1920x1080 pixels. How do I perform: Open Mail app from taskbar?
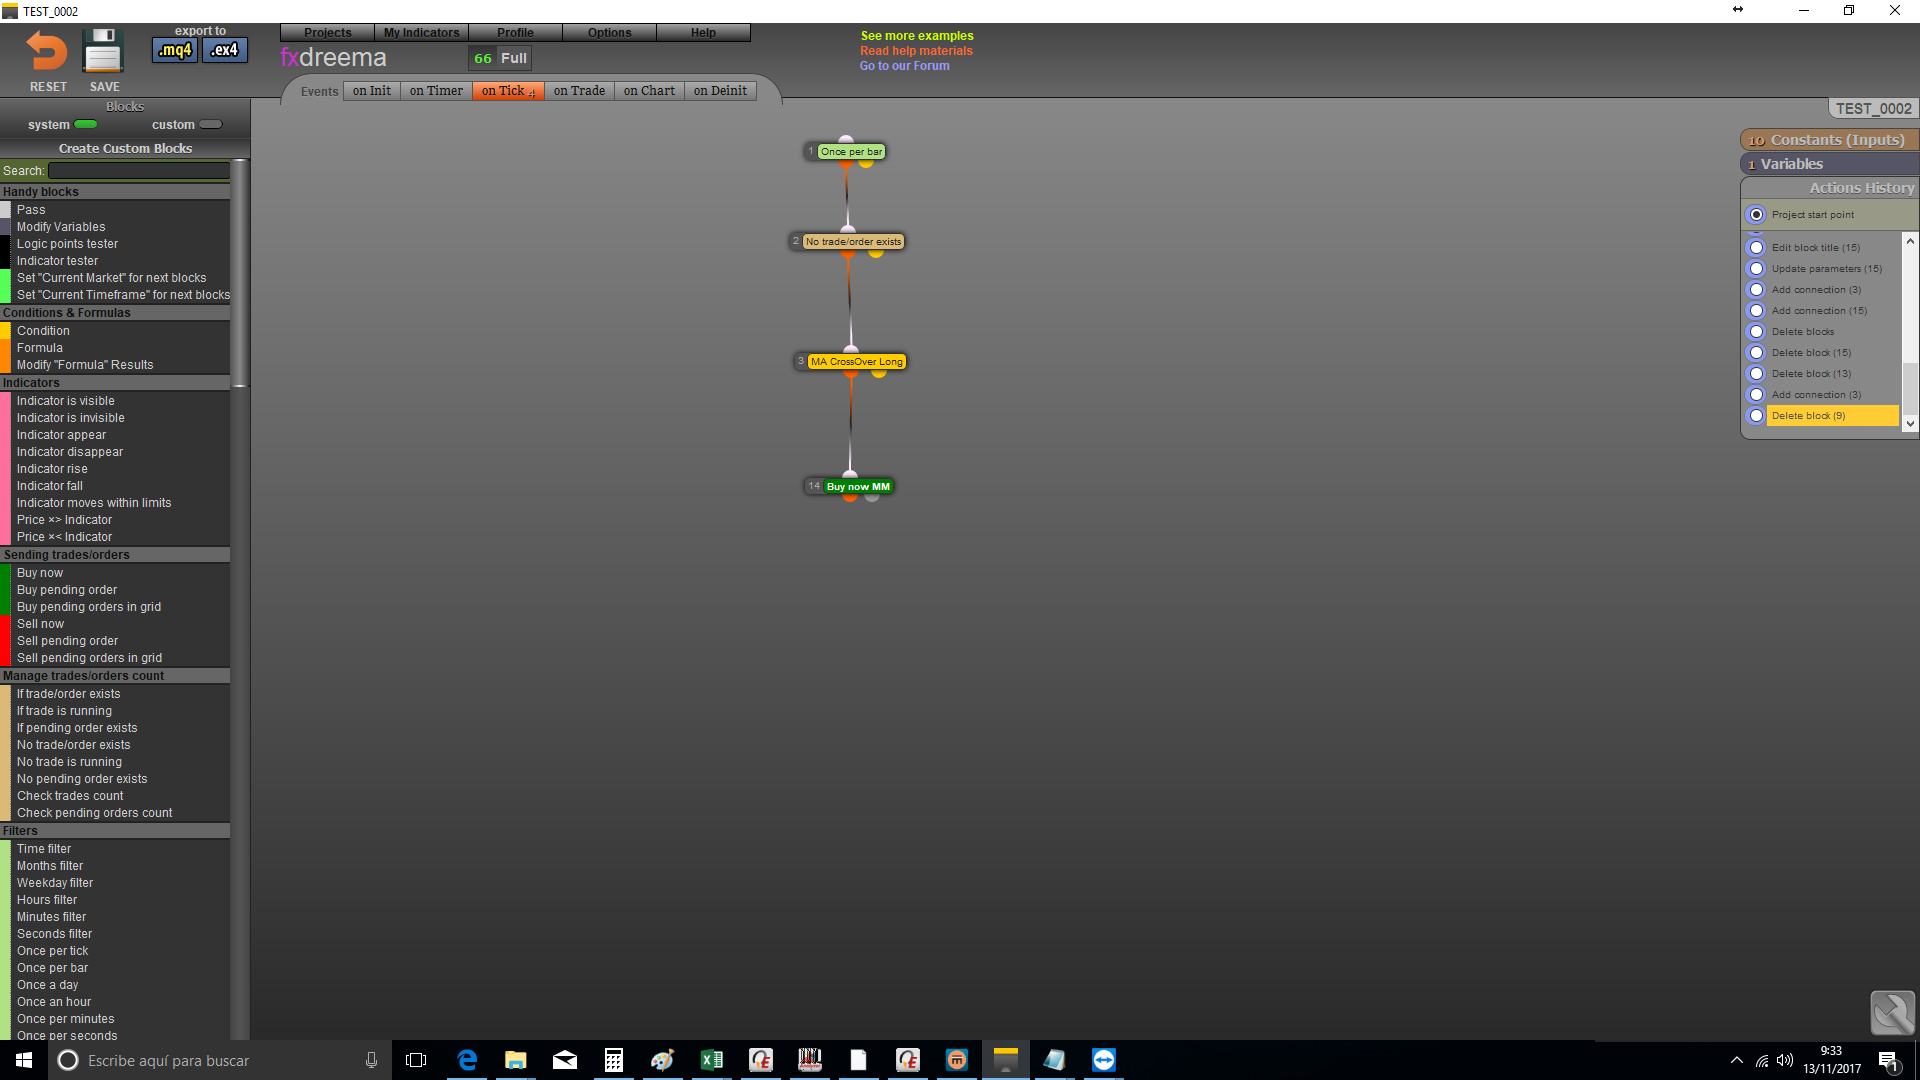tap(565, 1060)
